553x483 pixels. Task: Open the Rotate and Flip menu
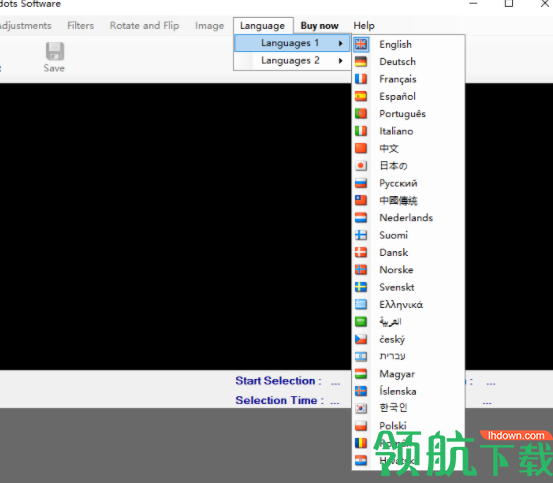tap(145, 26)
